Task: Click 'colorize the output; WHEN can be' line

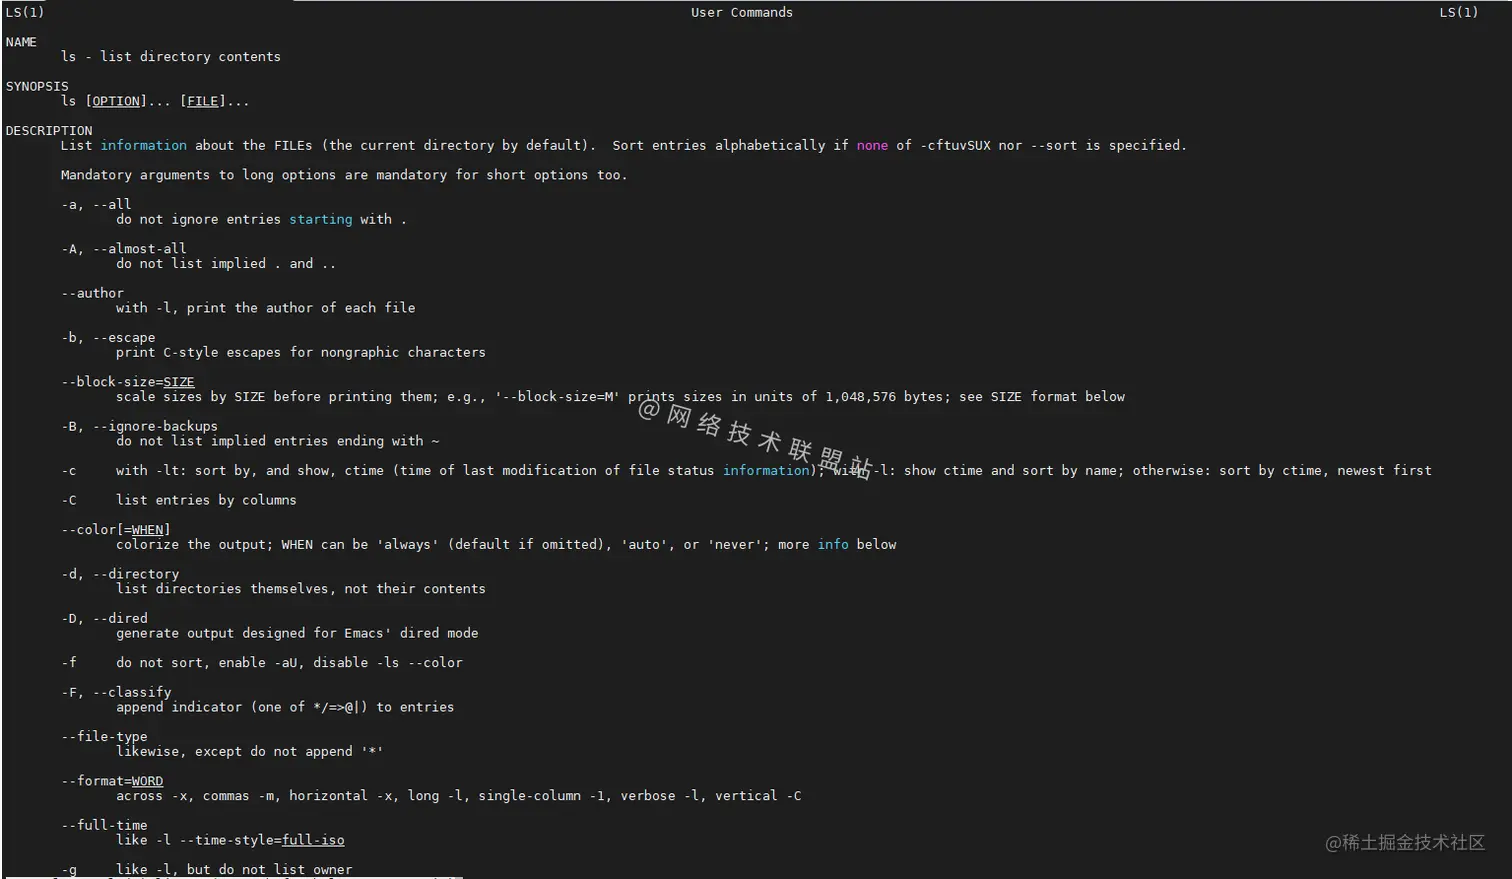Action: (x=506, y=545)
